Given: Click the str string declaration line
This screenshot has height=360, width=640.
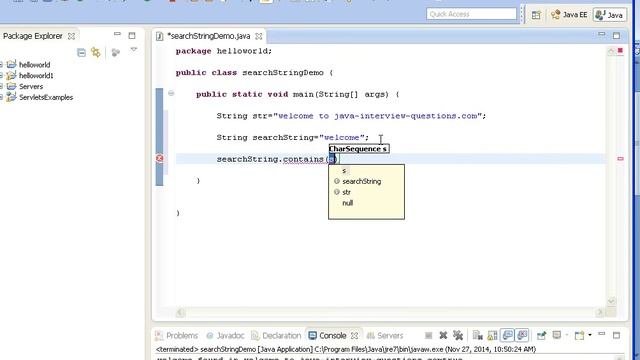Looking at the screenshot, I should [x=351, y=116].
